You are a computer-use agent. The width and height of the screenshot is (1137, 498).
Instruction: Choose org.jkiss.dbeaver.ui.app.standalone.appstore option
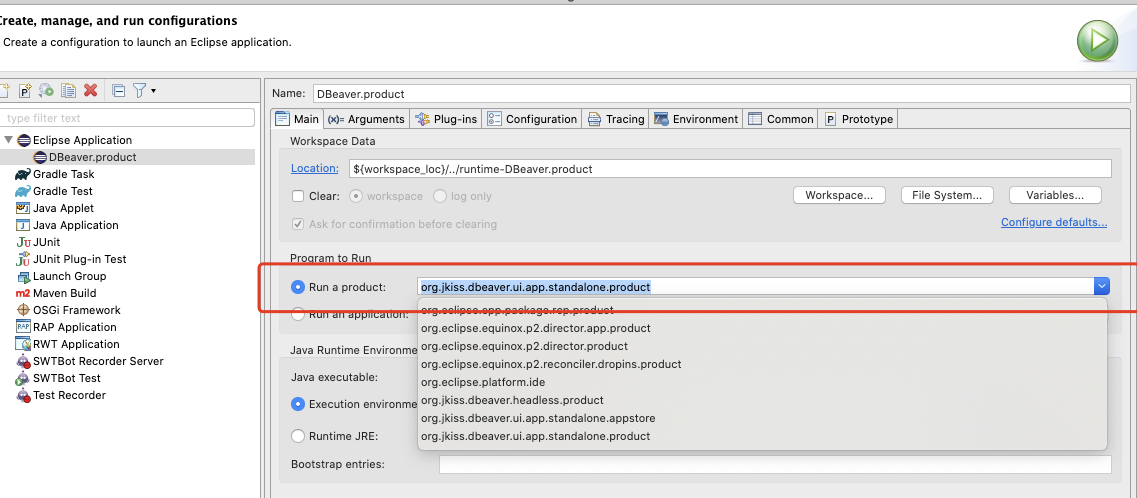coord(763,418)
